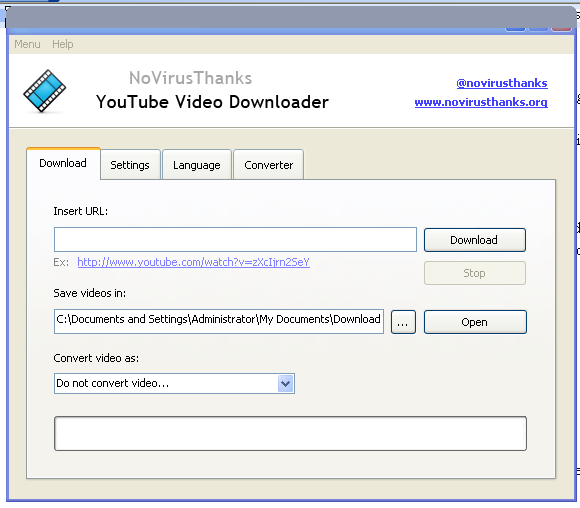
Task: Click the blue film strip logo icon
Action: [x=44, y=91]
